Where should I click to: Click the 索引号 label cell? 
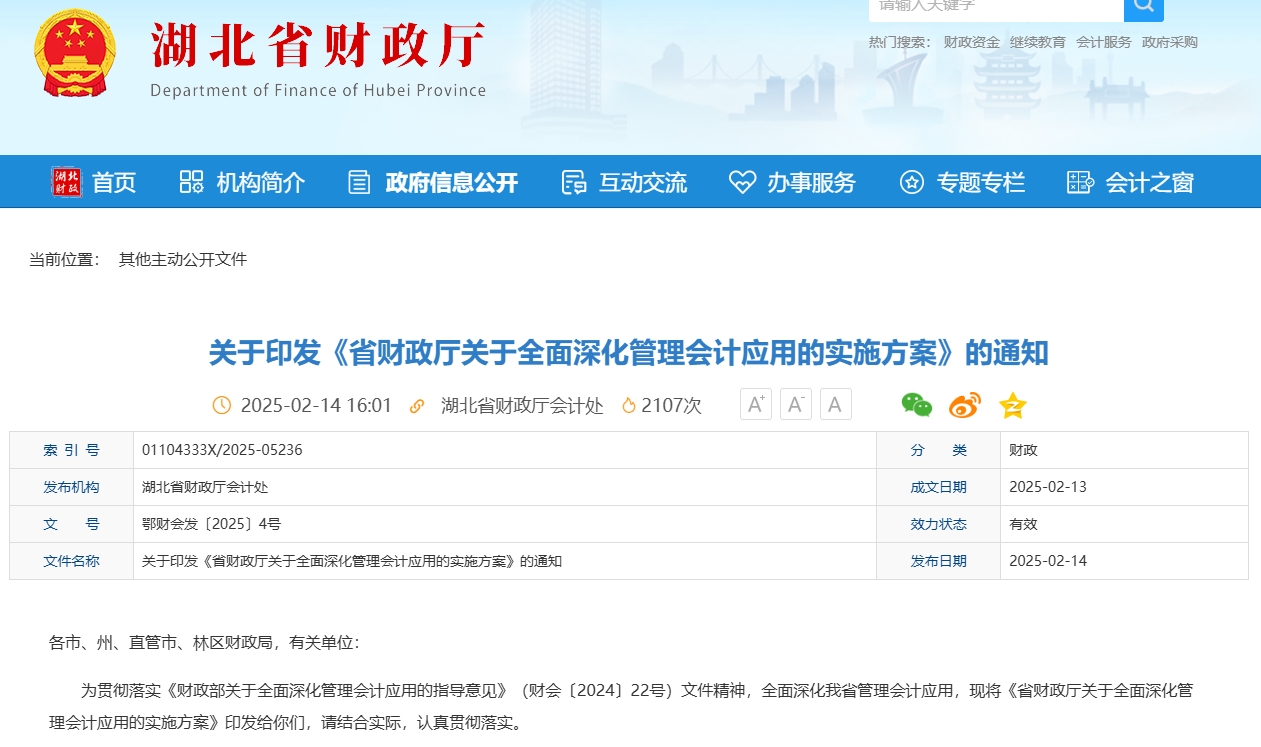[x=72, y=450]
